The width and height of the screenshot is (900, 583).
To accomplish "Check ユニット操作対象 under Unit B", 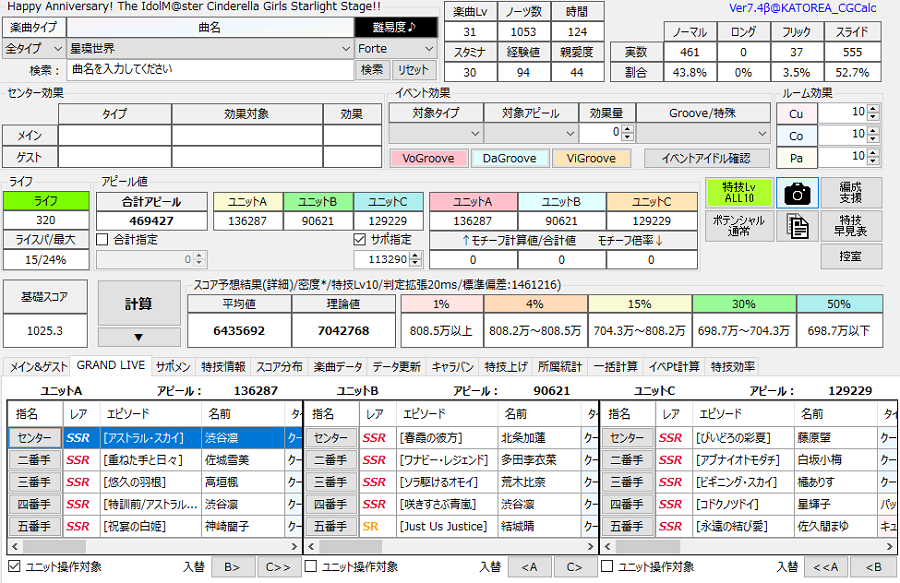I will point(311,566).
